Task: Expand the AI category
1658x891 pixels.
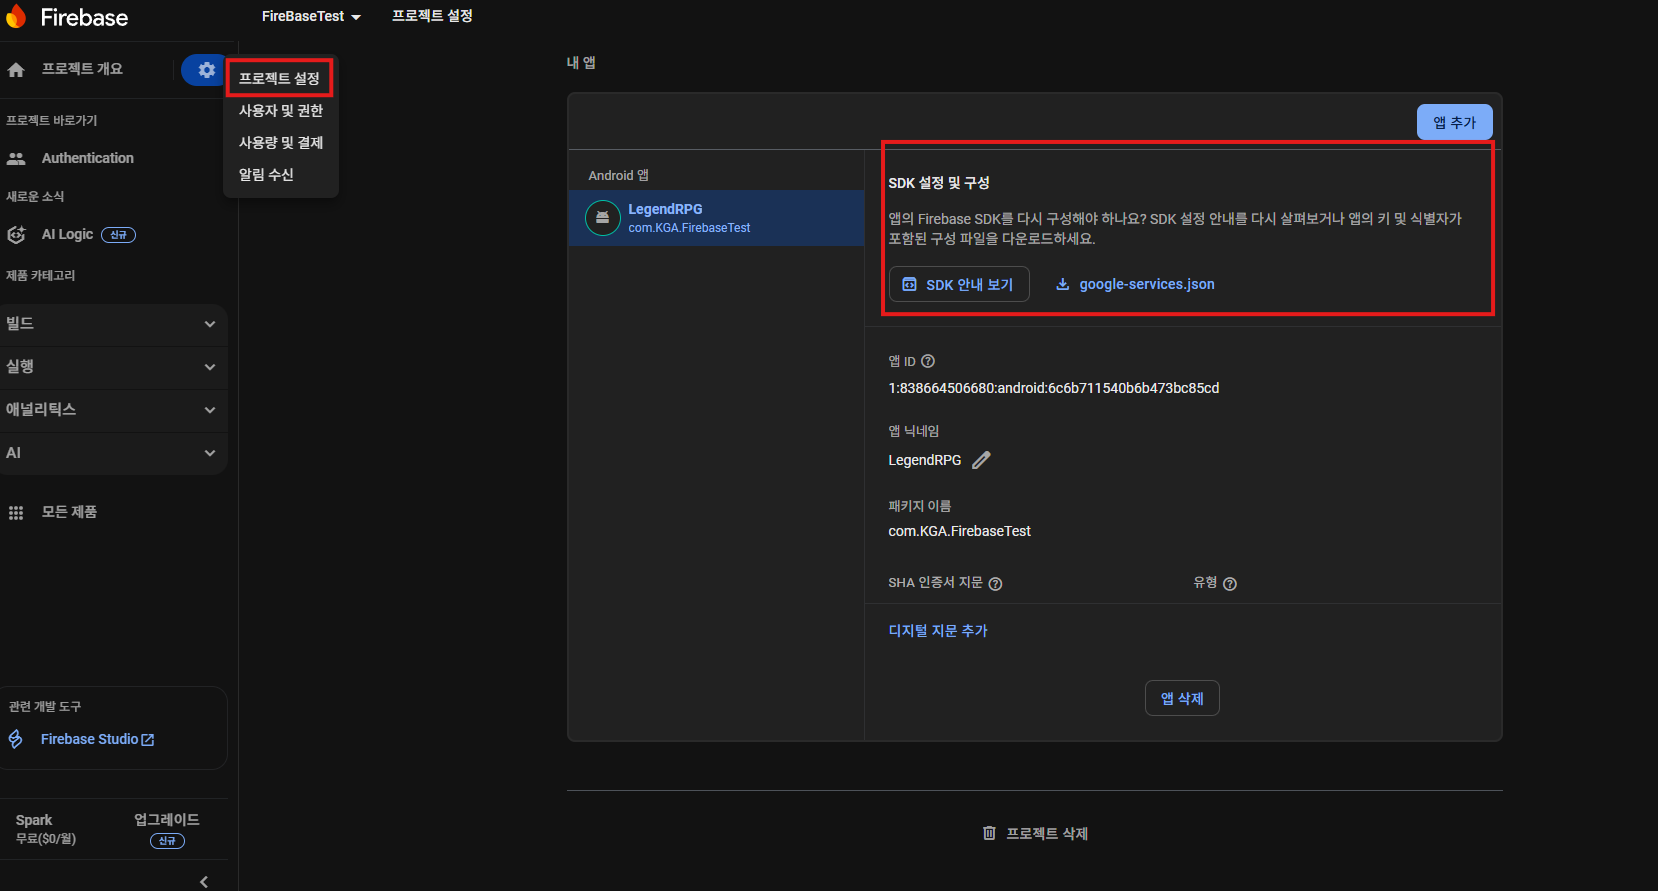Action: (x=114, y=453)
